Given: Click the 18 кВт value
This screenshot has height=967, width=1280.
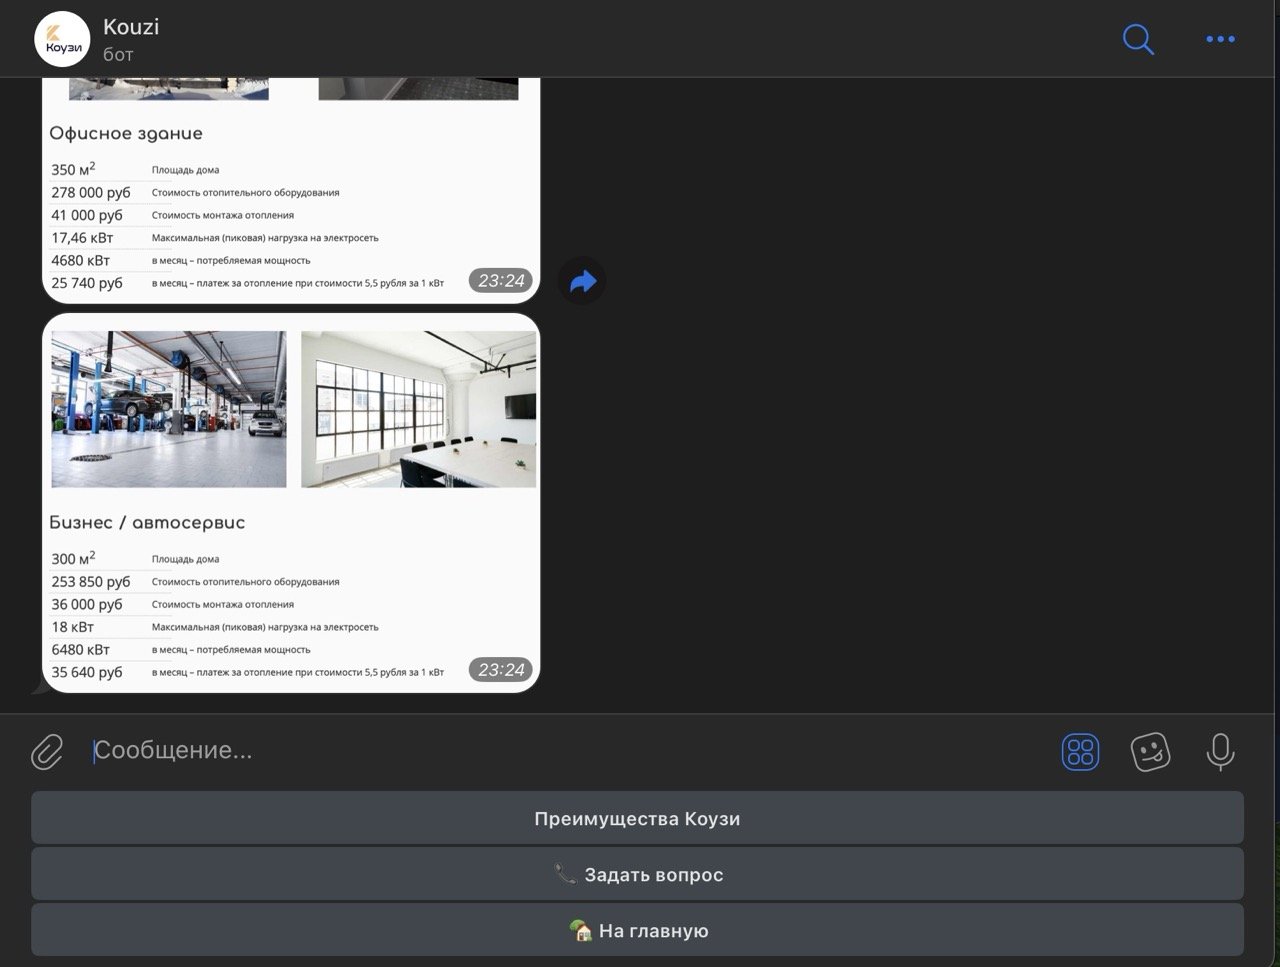Looking at the screenshot, I should (x=72, y=627).
